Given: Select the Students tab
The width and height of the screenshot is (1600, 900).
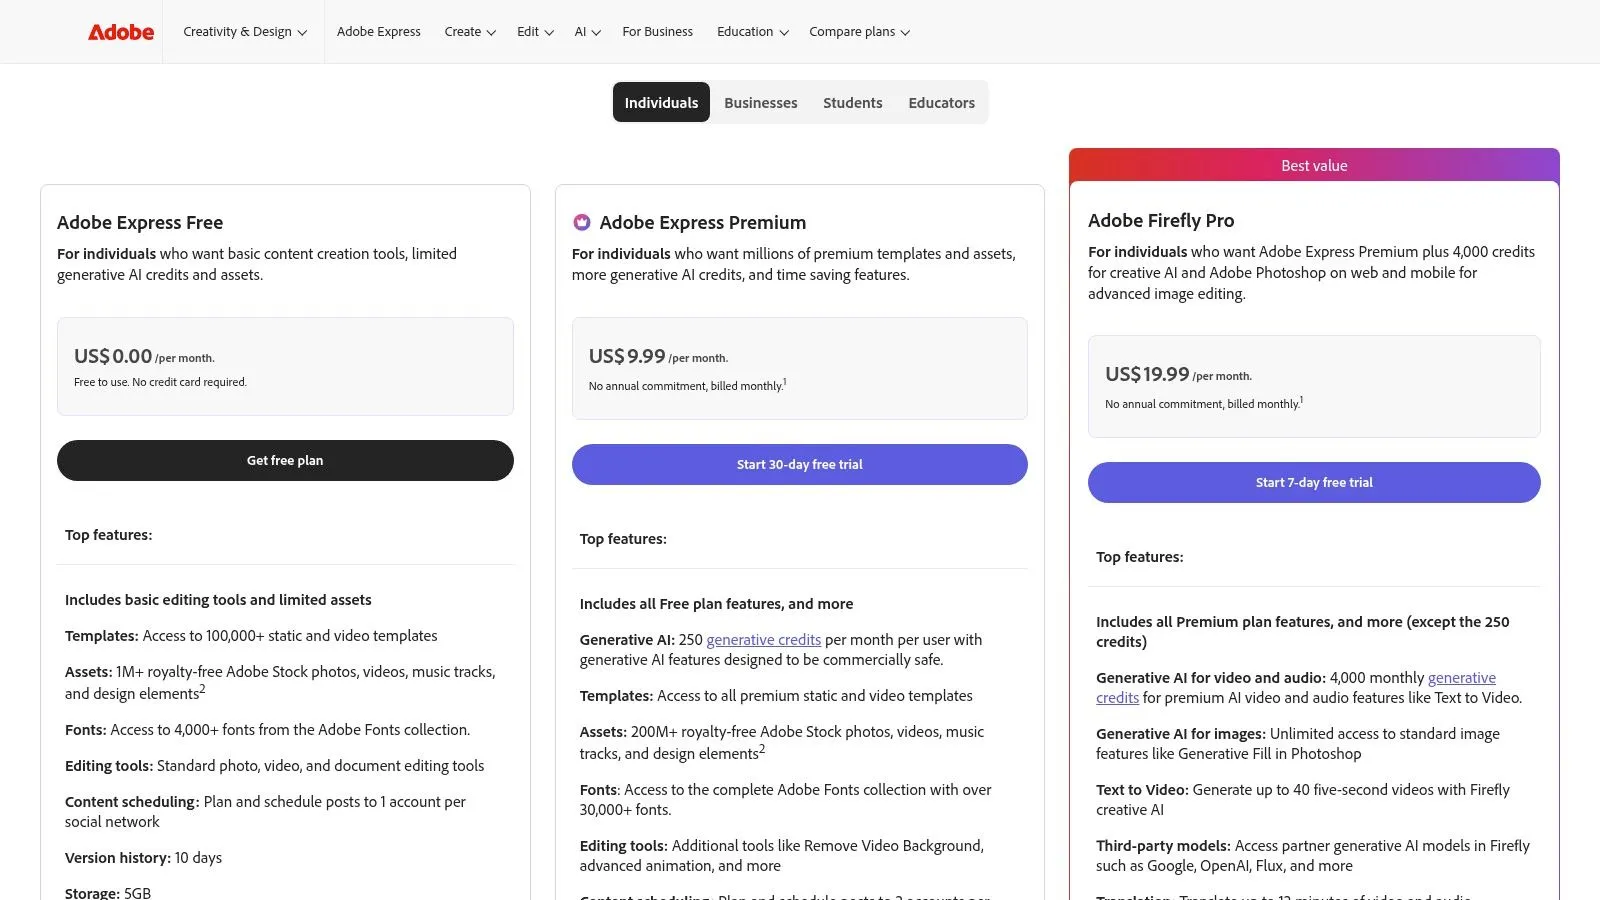Looking at the screenshot, I should [852, 102].
